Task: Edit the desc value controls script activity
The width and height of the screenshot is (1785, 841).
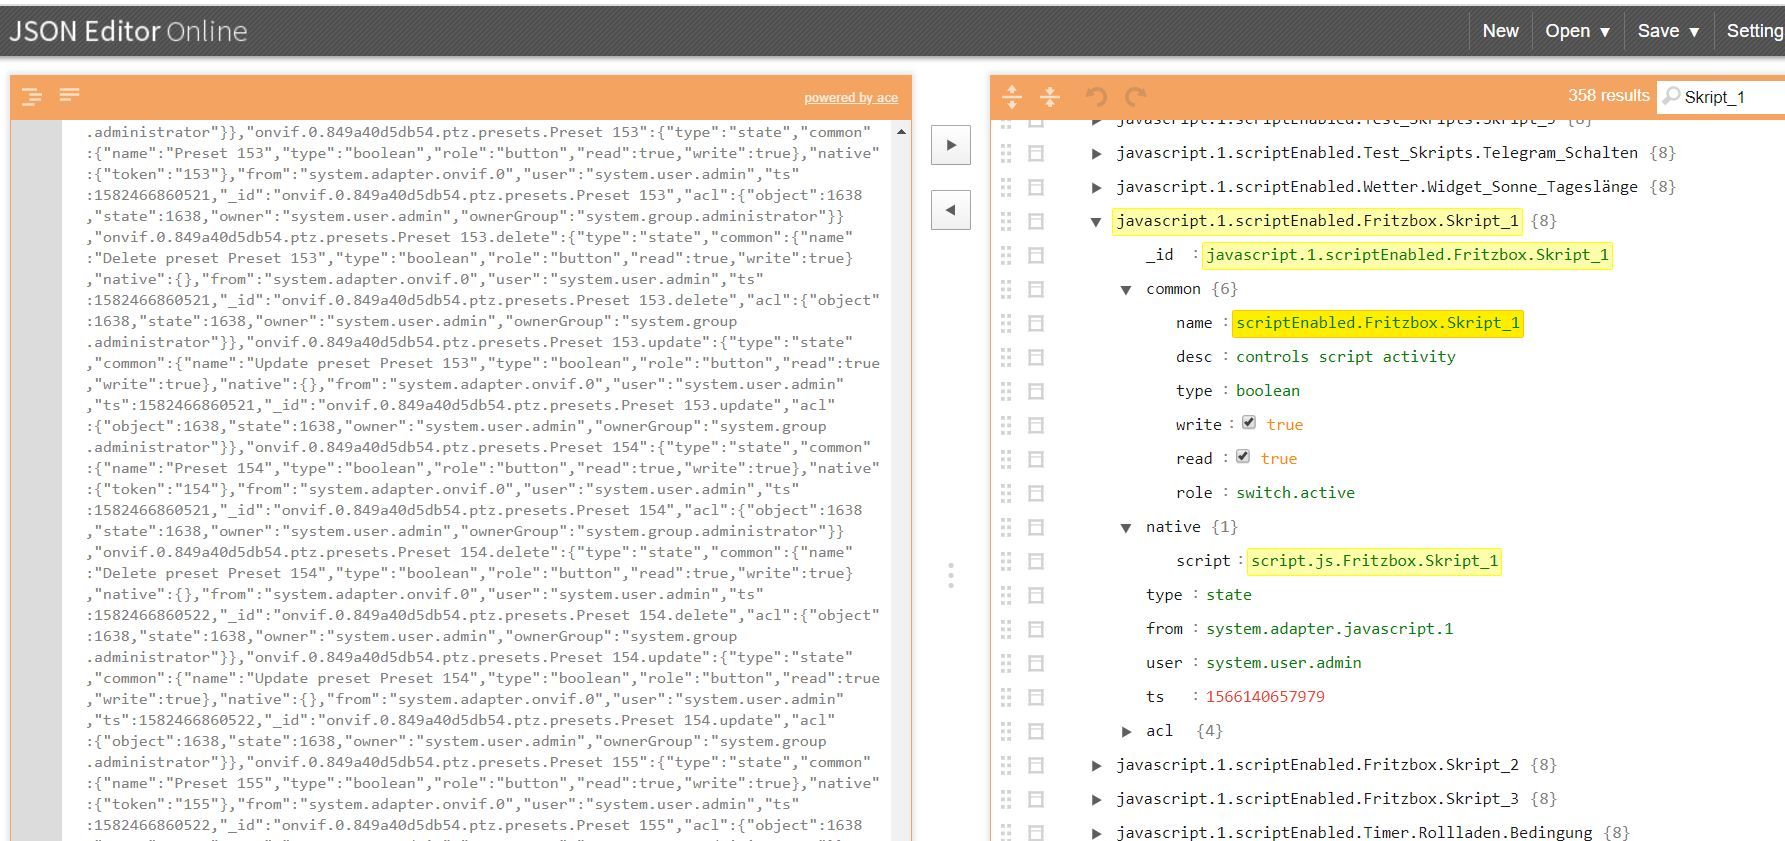Action: 1346,357
